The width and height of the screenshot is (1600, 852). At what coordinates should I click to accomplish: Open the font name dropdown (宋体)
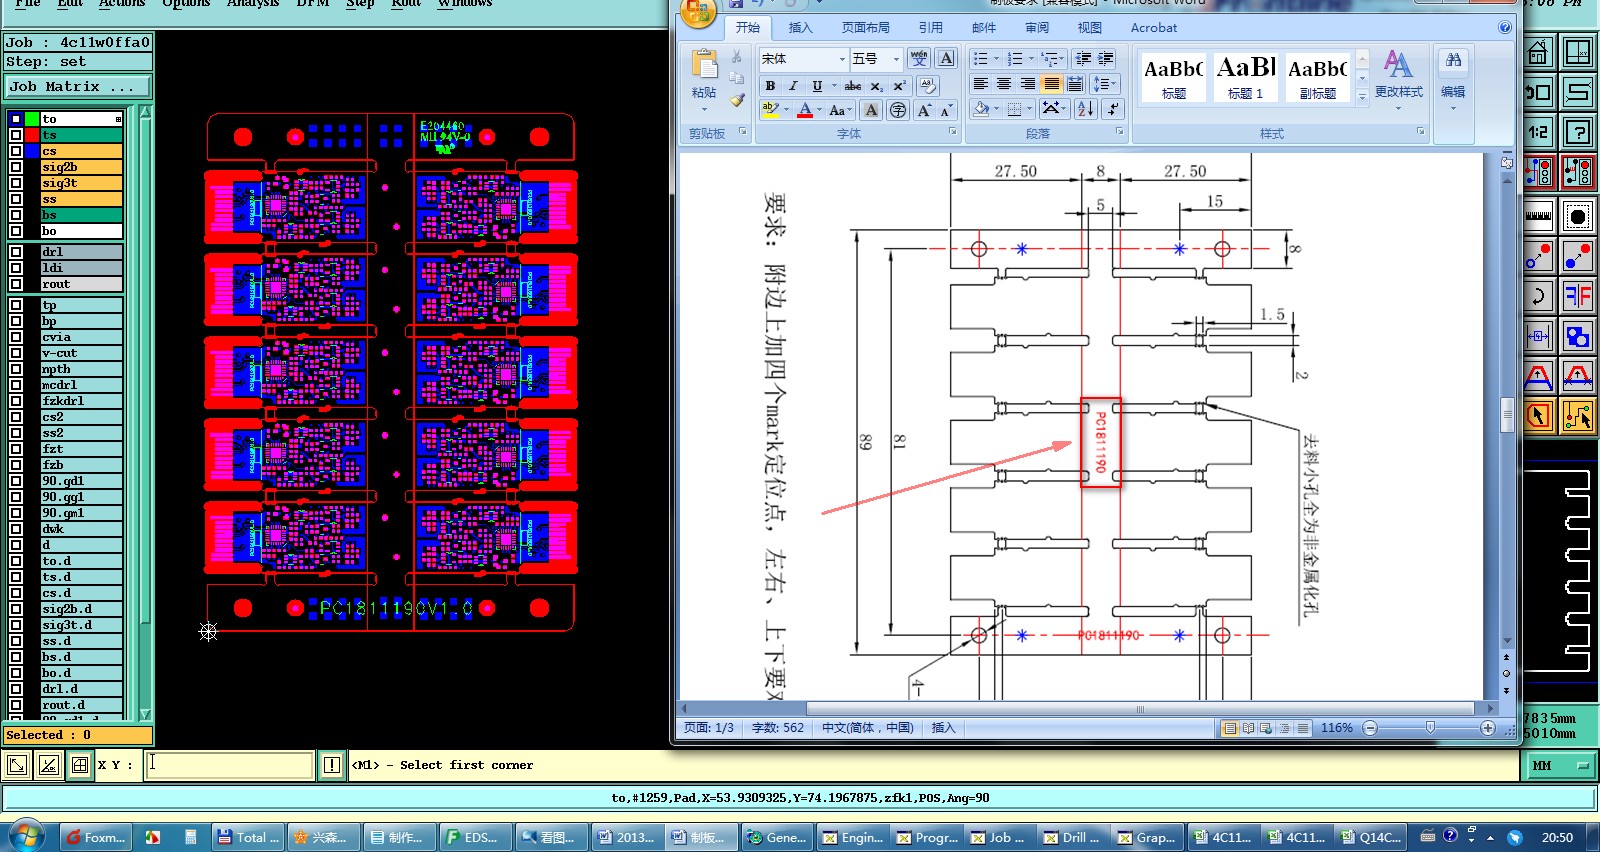pyautogui.click(x=840, y=59)
